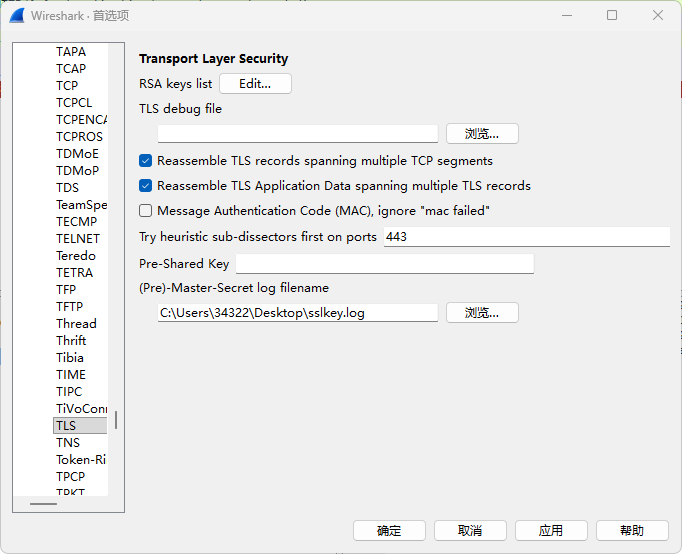This screenshot has width=682, height=554.
Task: Select TiVoConnect protocol entry
Action: coord(81,408)
